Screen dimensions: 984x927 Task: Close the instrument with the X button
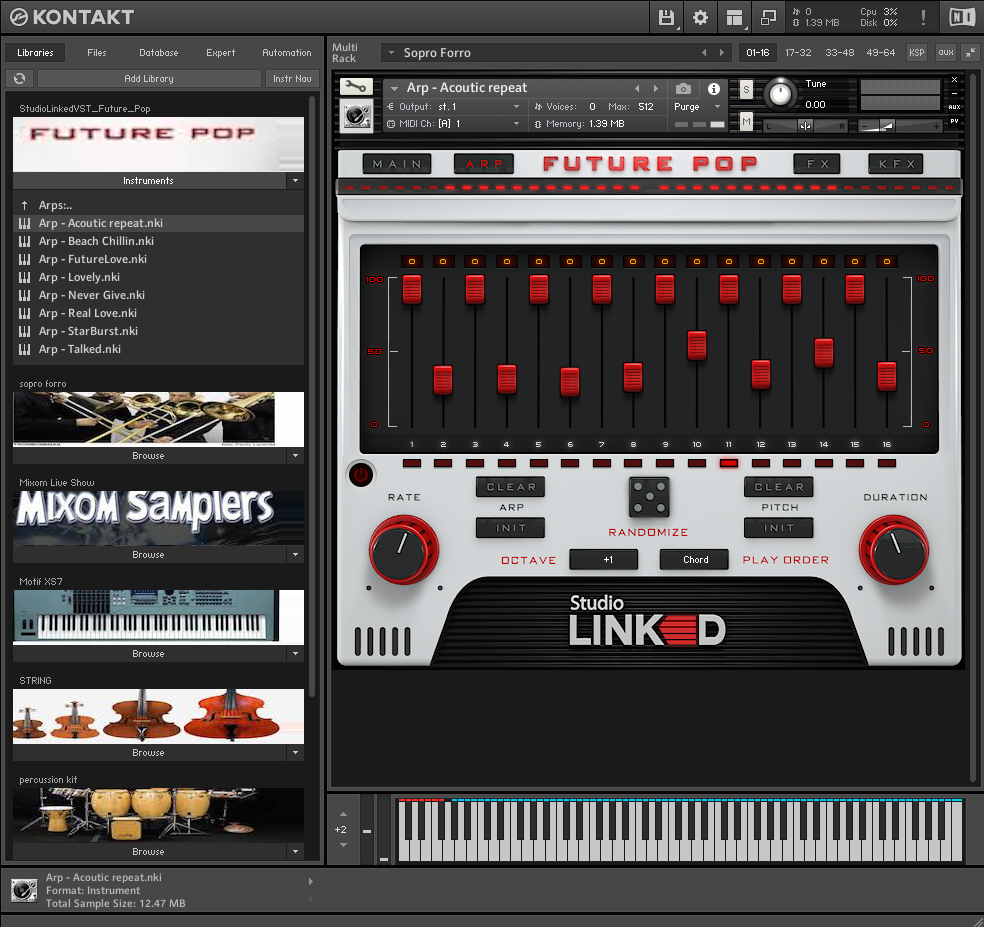pyautogui.click(x=955, y=80)
